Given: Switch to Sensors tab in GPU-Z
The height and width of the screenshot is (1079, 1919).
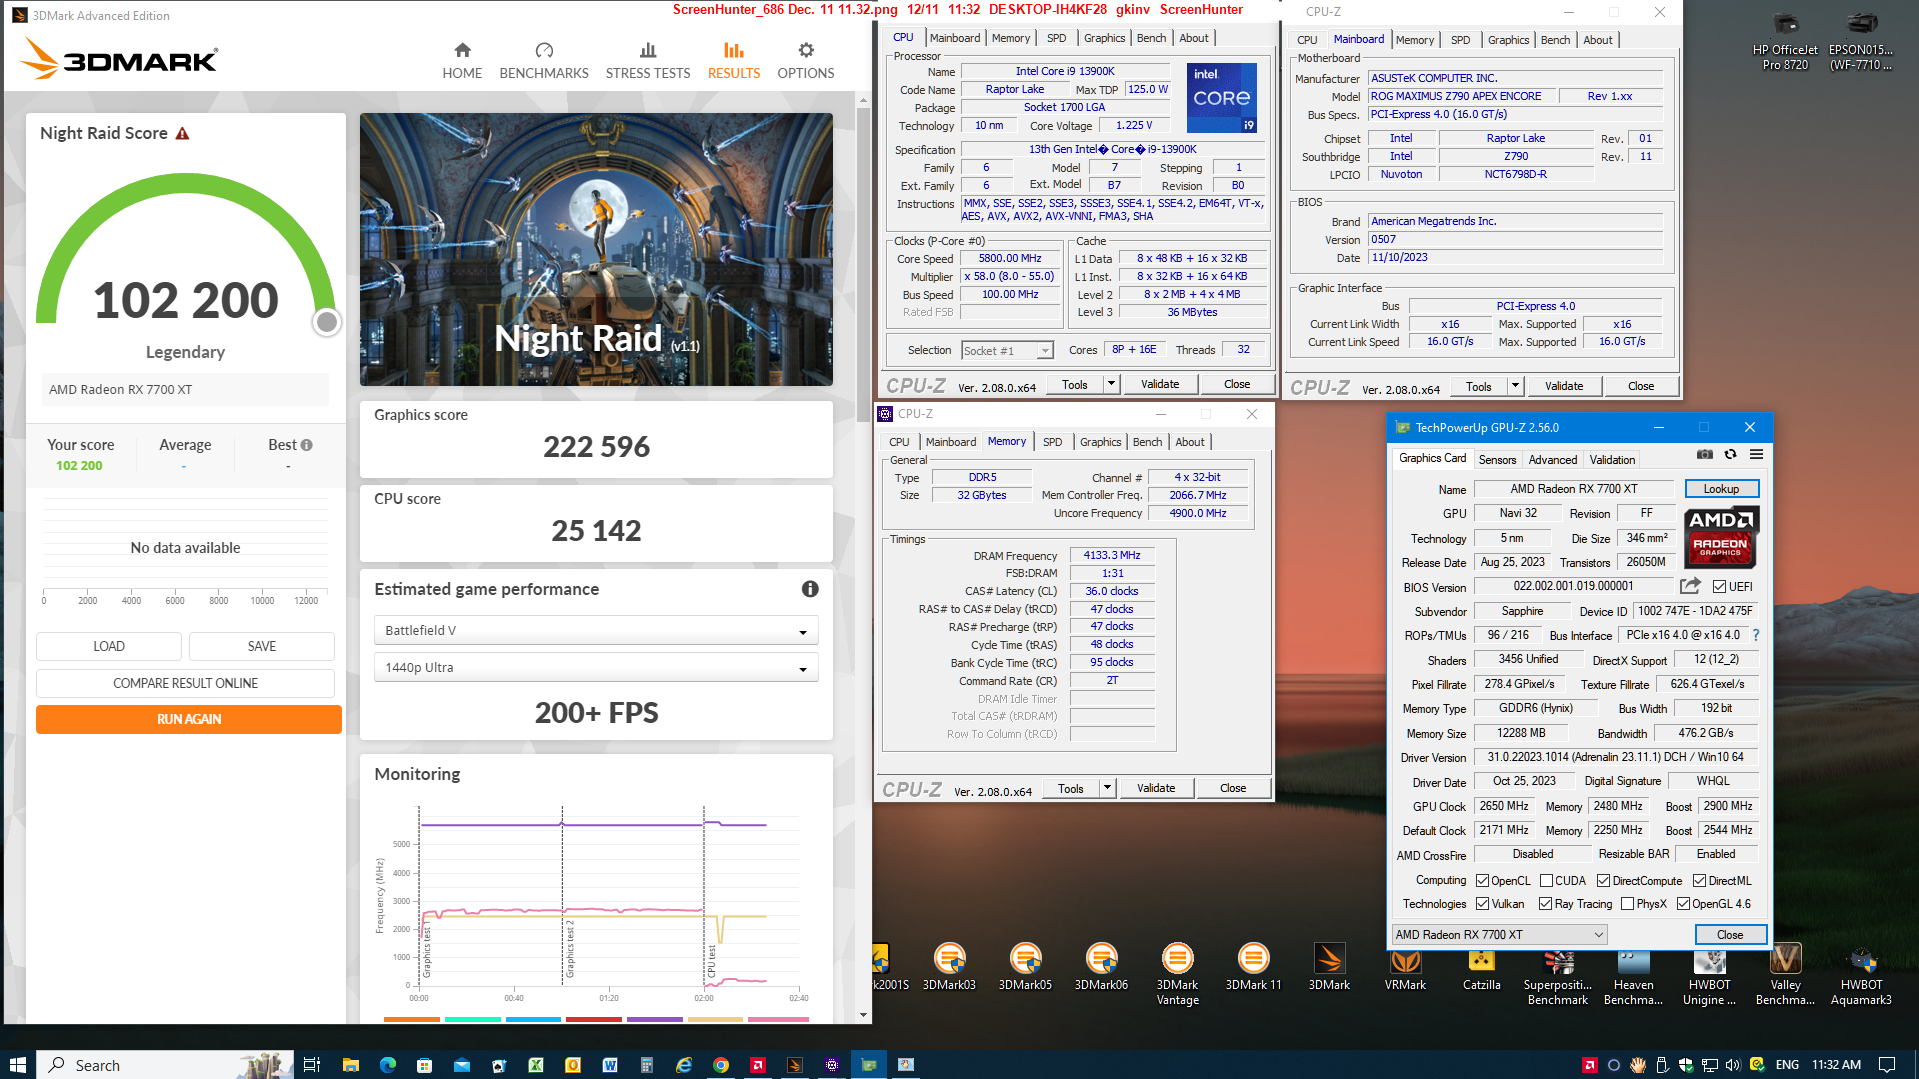Looking at the screenshot, I should 1497,460.
